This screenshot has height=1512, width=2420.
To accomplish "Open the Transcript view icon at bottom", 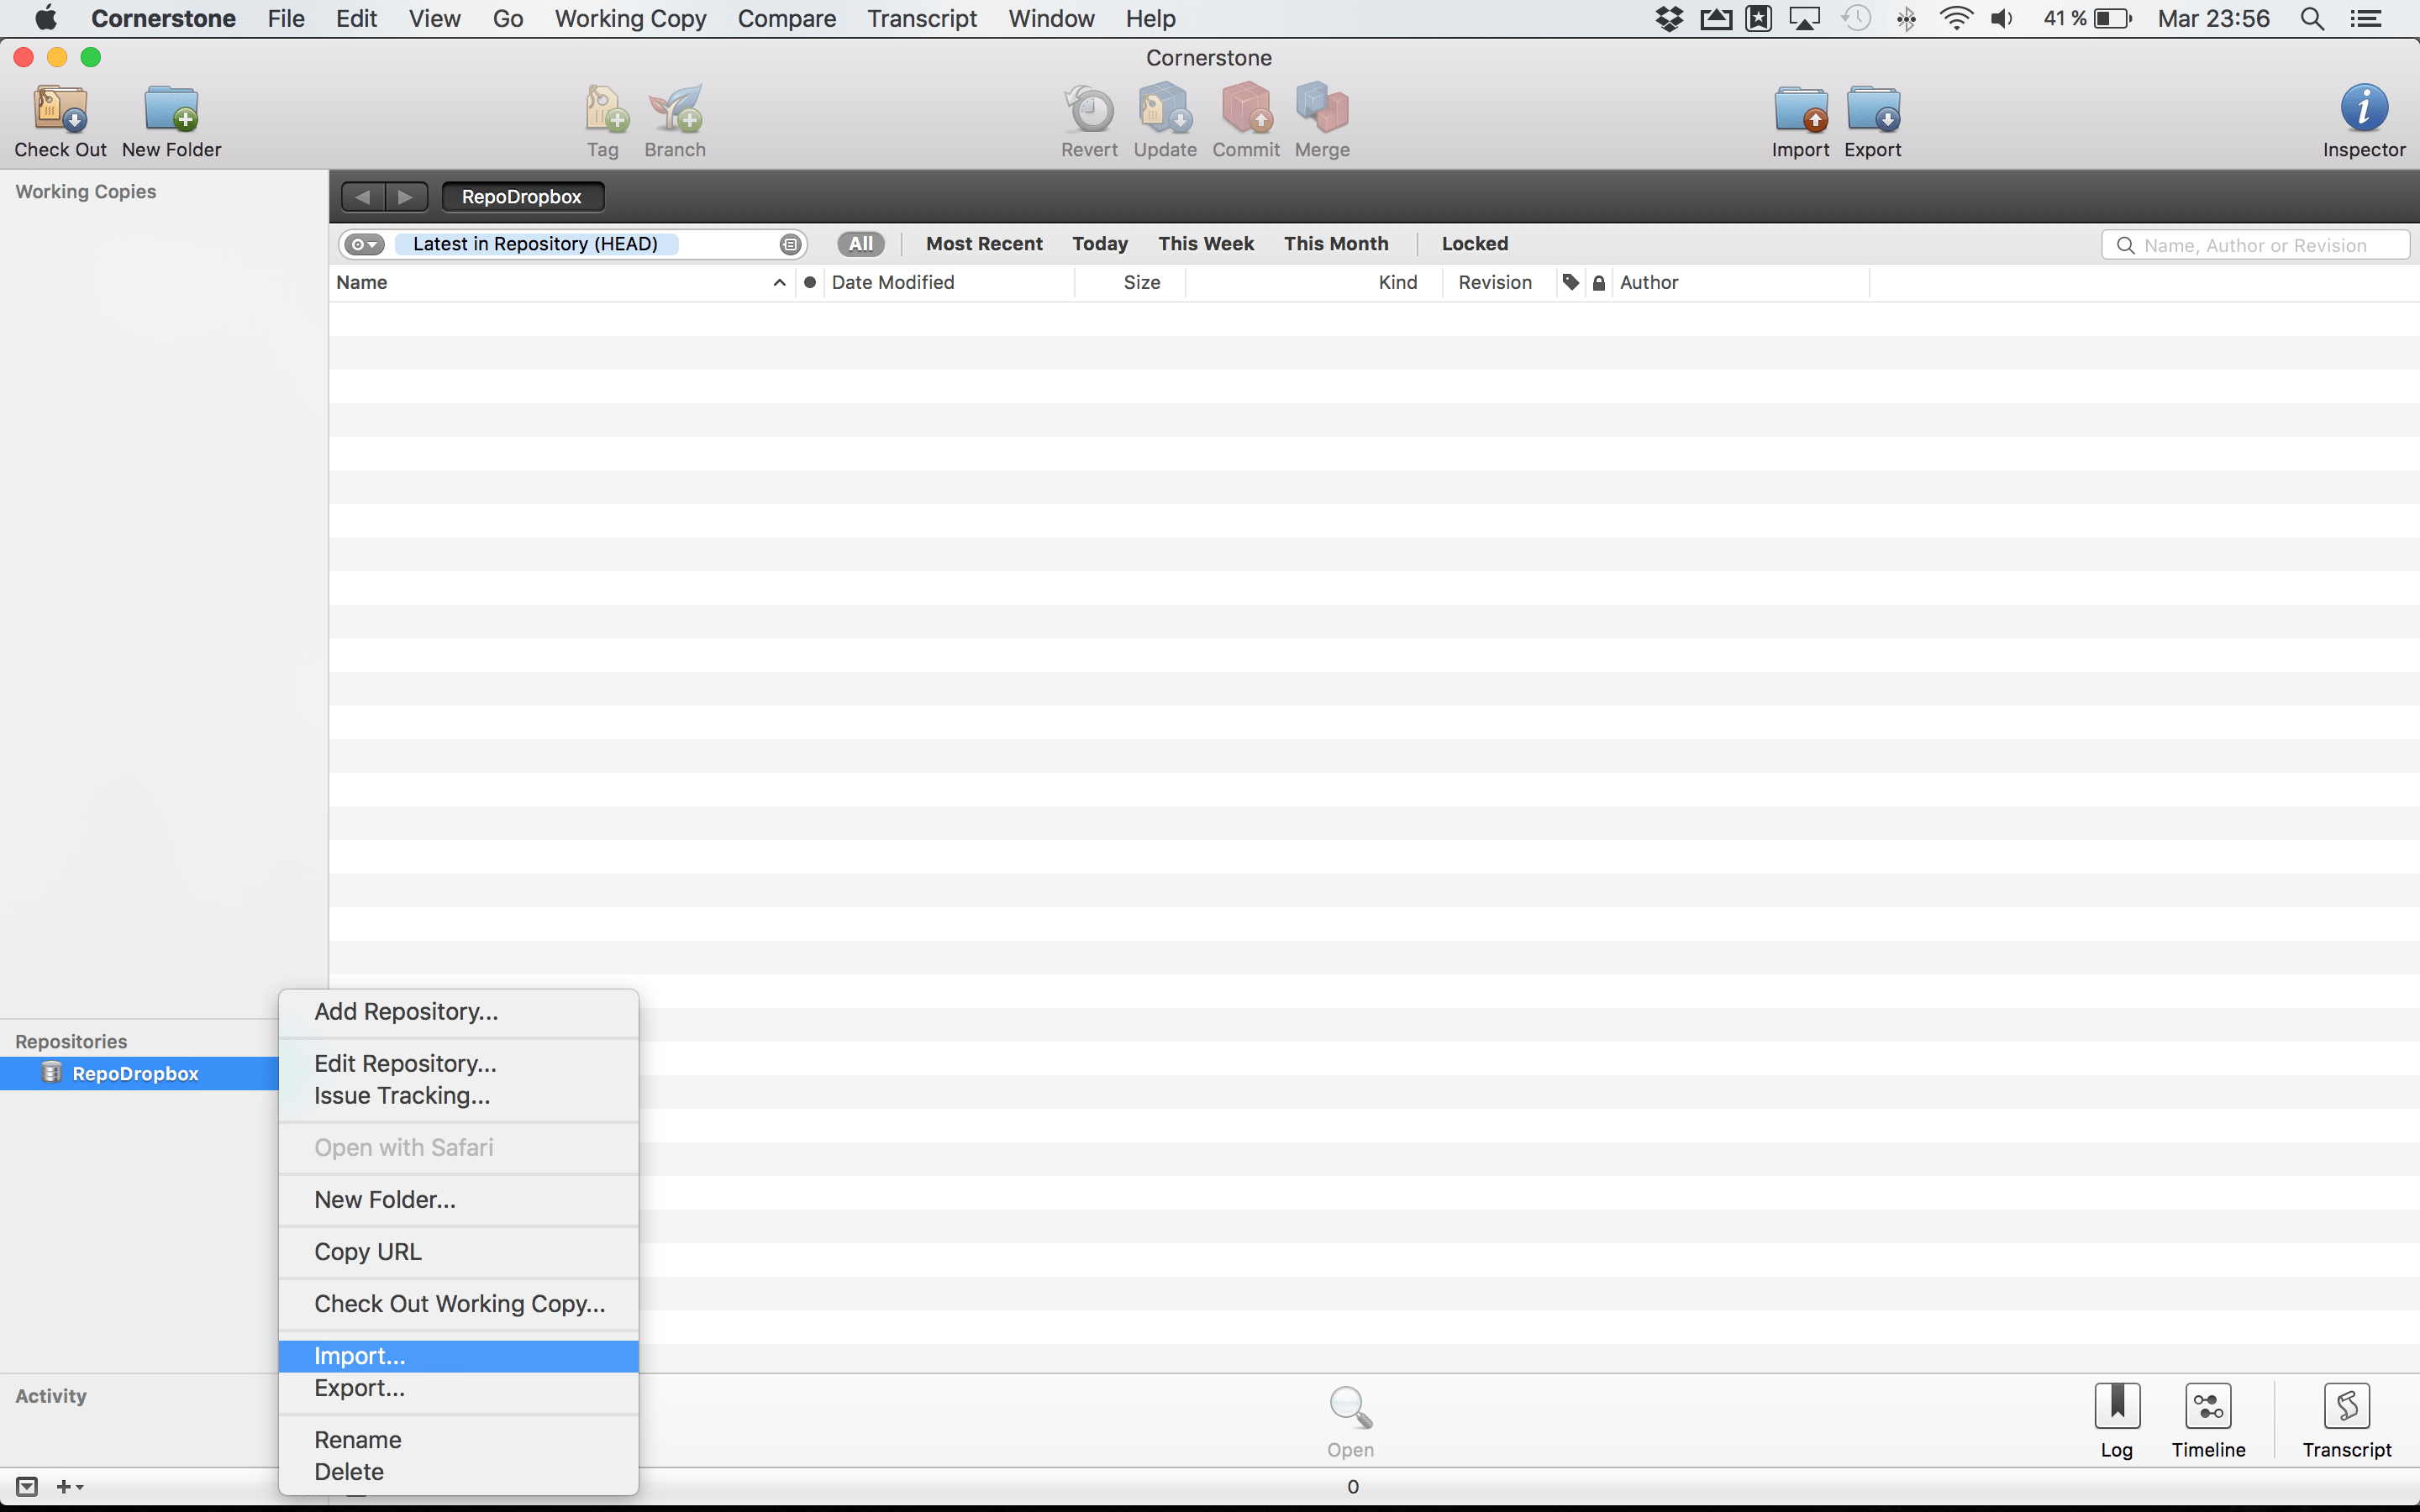I will coord(2347,1406).
